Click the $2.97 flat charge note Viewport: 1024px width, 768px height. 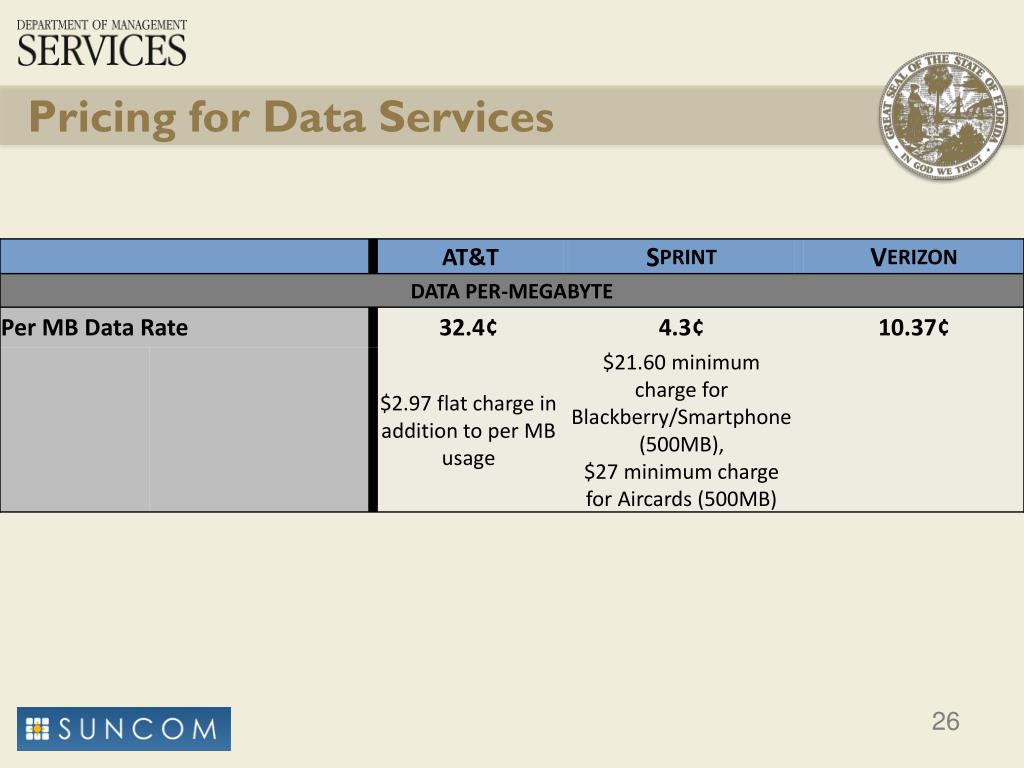[468, 430]
